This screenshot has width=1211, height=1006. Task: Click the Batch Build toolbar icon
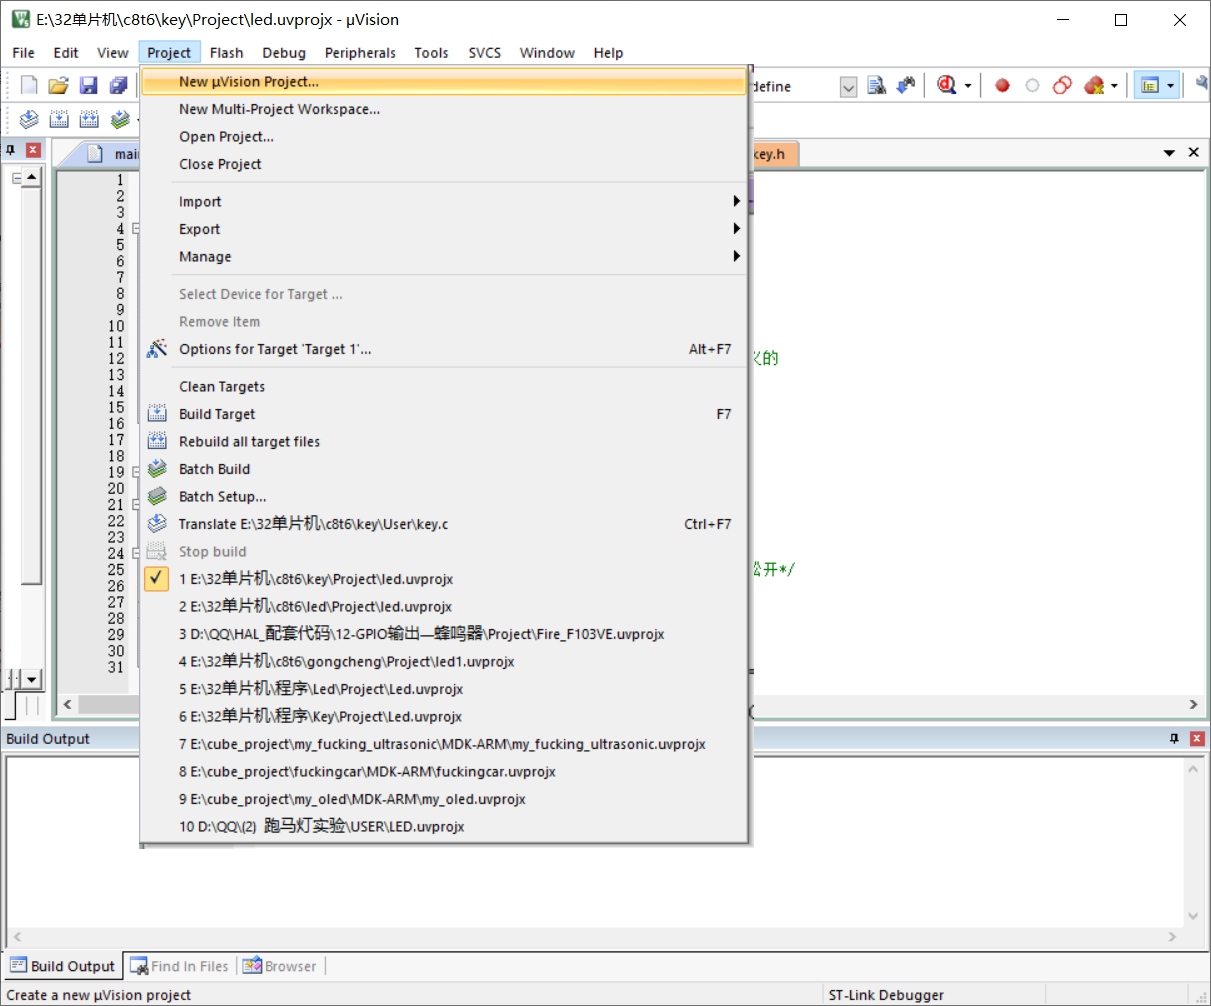[x=120, y=120]
